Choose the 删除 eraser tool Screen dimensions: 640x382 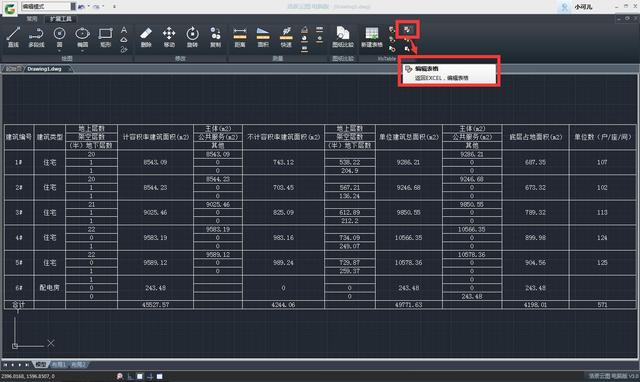[146, 37]
